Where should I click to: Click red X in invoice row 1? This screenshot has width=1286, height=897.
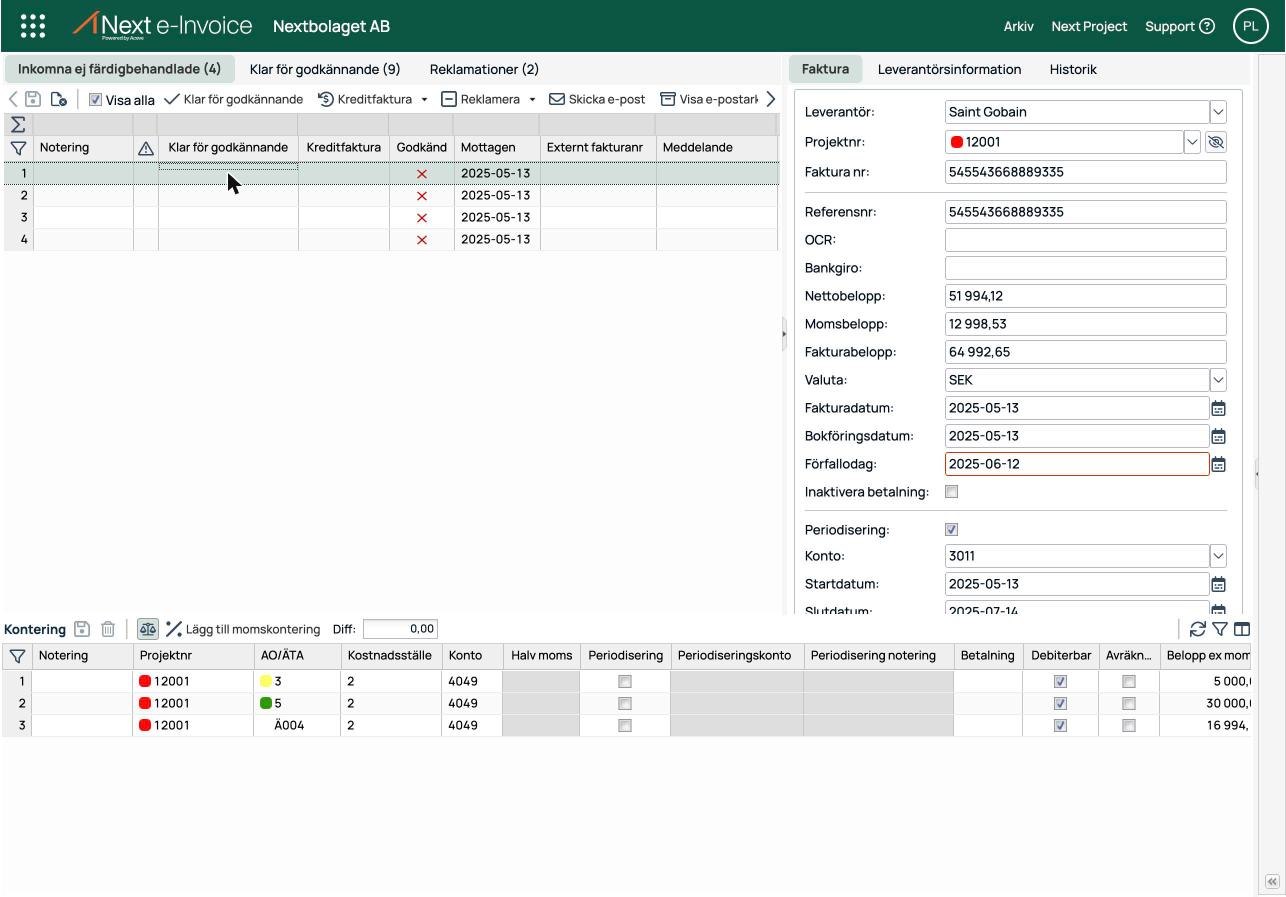point(422,174)
